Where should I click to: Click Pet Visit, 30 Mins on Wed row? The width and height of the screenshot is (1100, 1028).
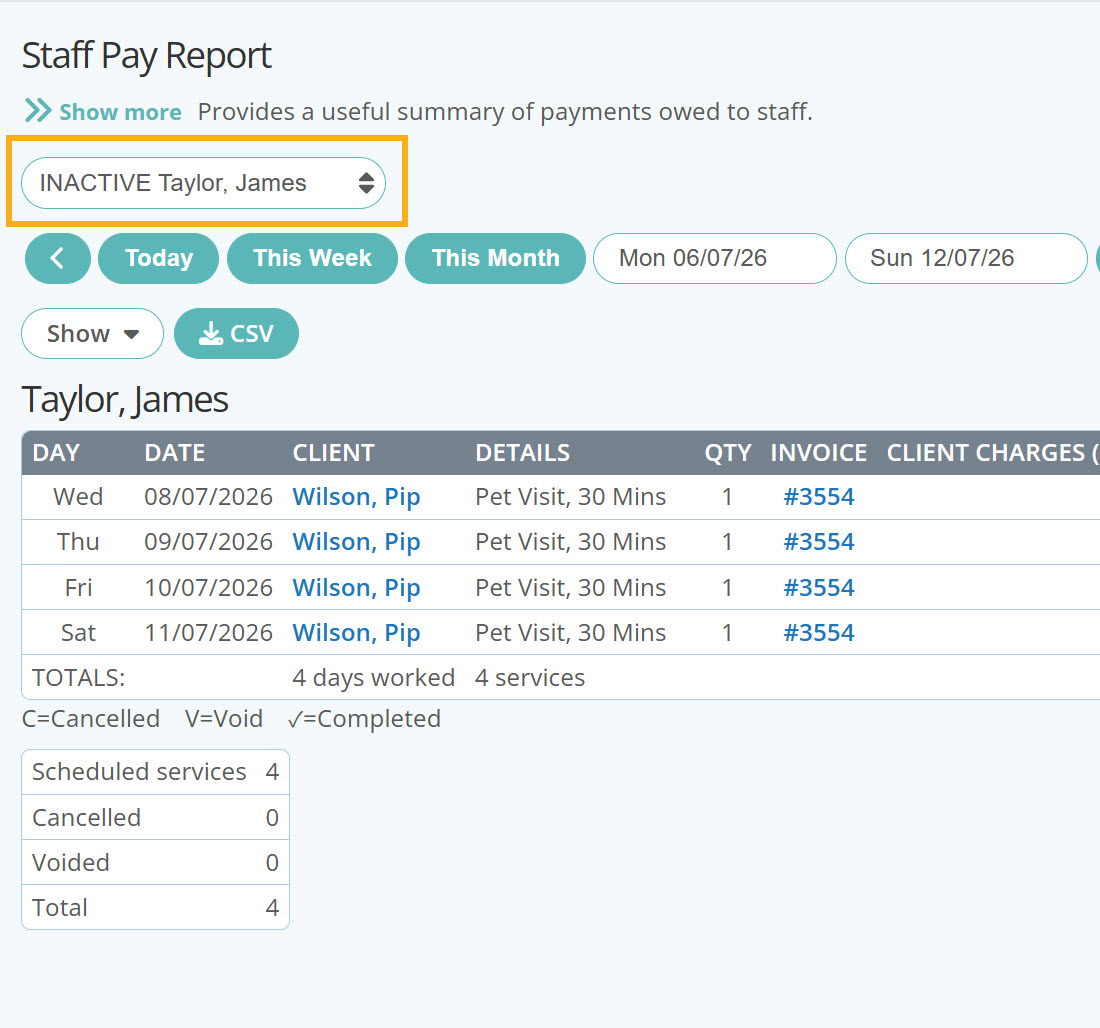coord(570,497)
